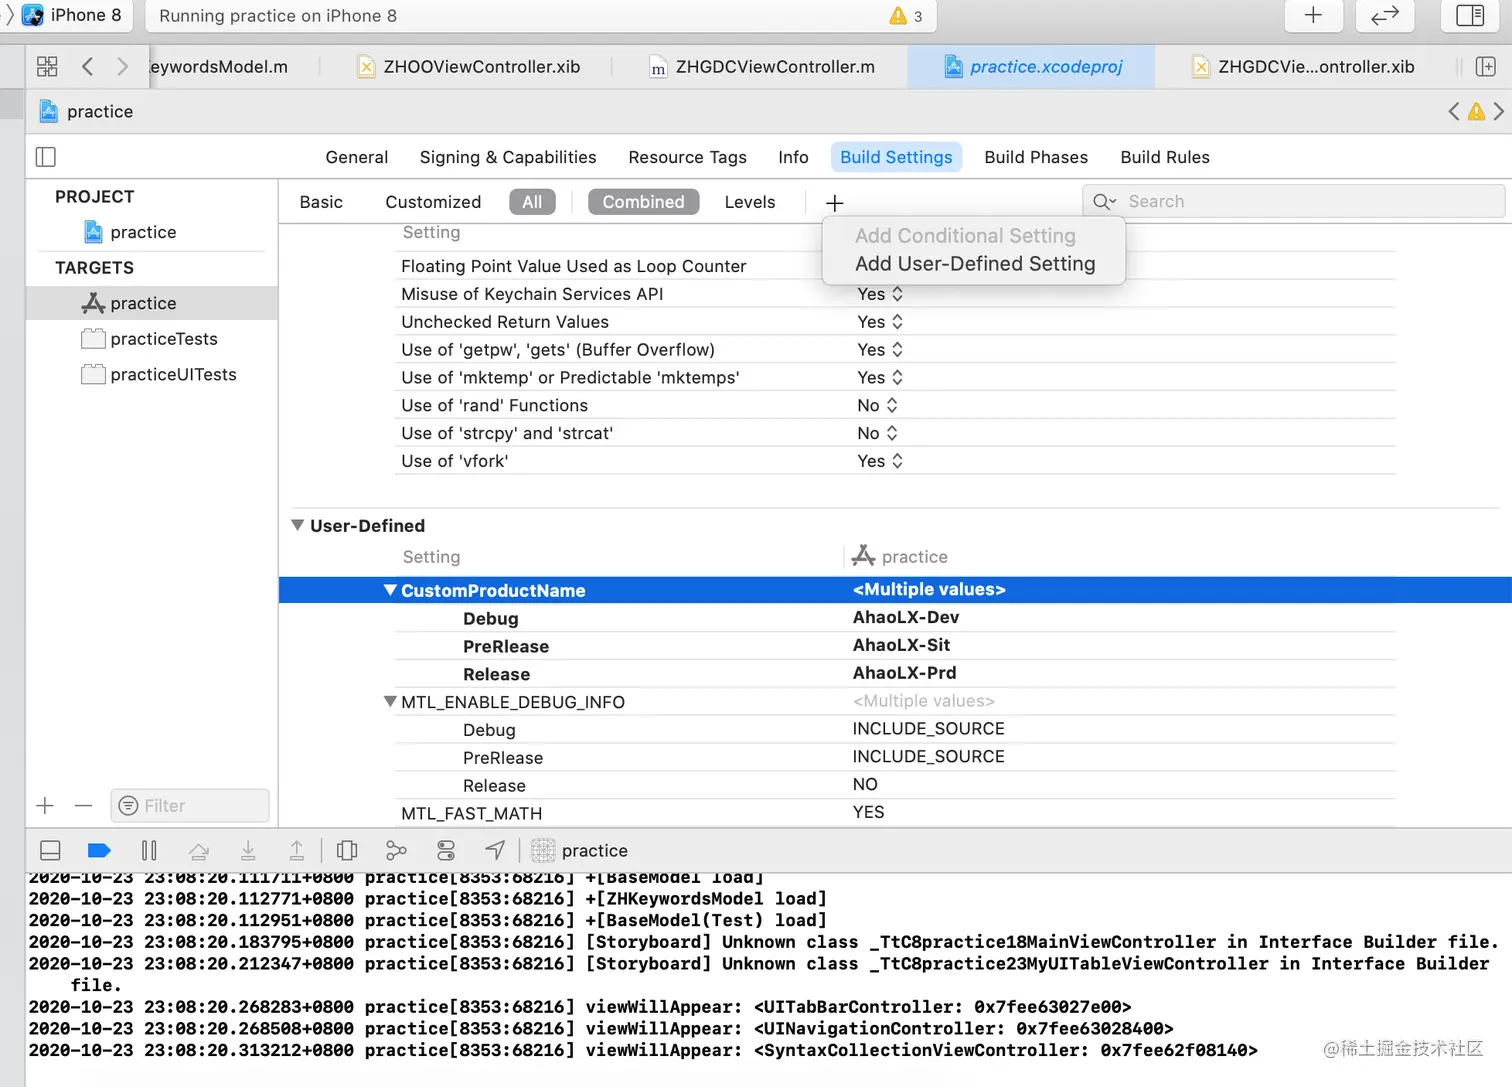Click the yellow warning icon in jump bar
The image size is (1512, 1087).
[1476, 112]
